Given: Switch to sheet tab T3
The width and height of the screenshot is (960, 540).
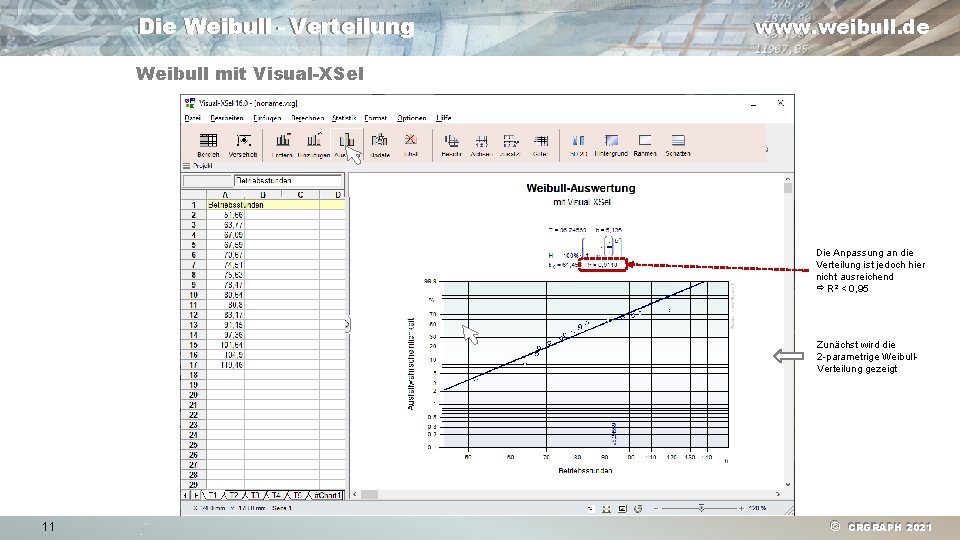Looking at the screenshot, I should pos(255,495).
